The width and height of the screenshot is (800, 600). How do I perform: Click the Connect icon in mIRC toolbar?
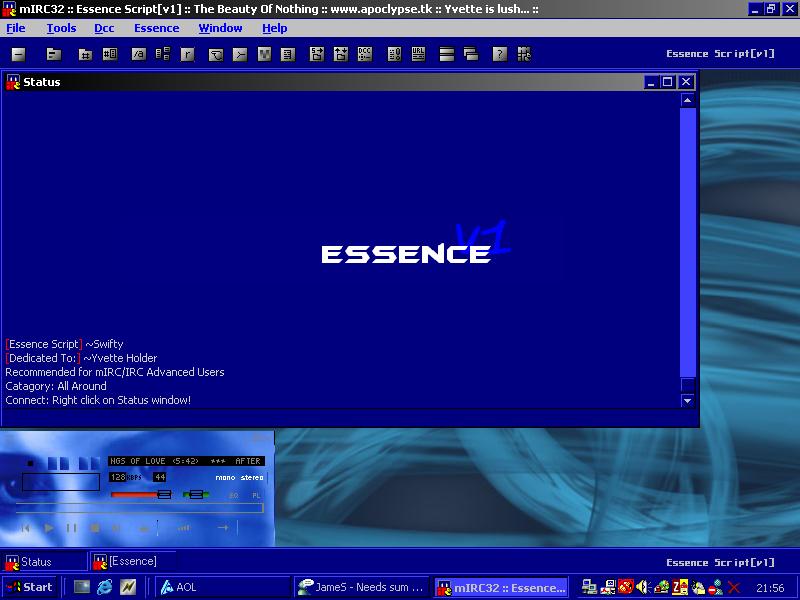pyautogui.click(x=19, y=54)
